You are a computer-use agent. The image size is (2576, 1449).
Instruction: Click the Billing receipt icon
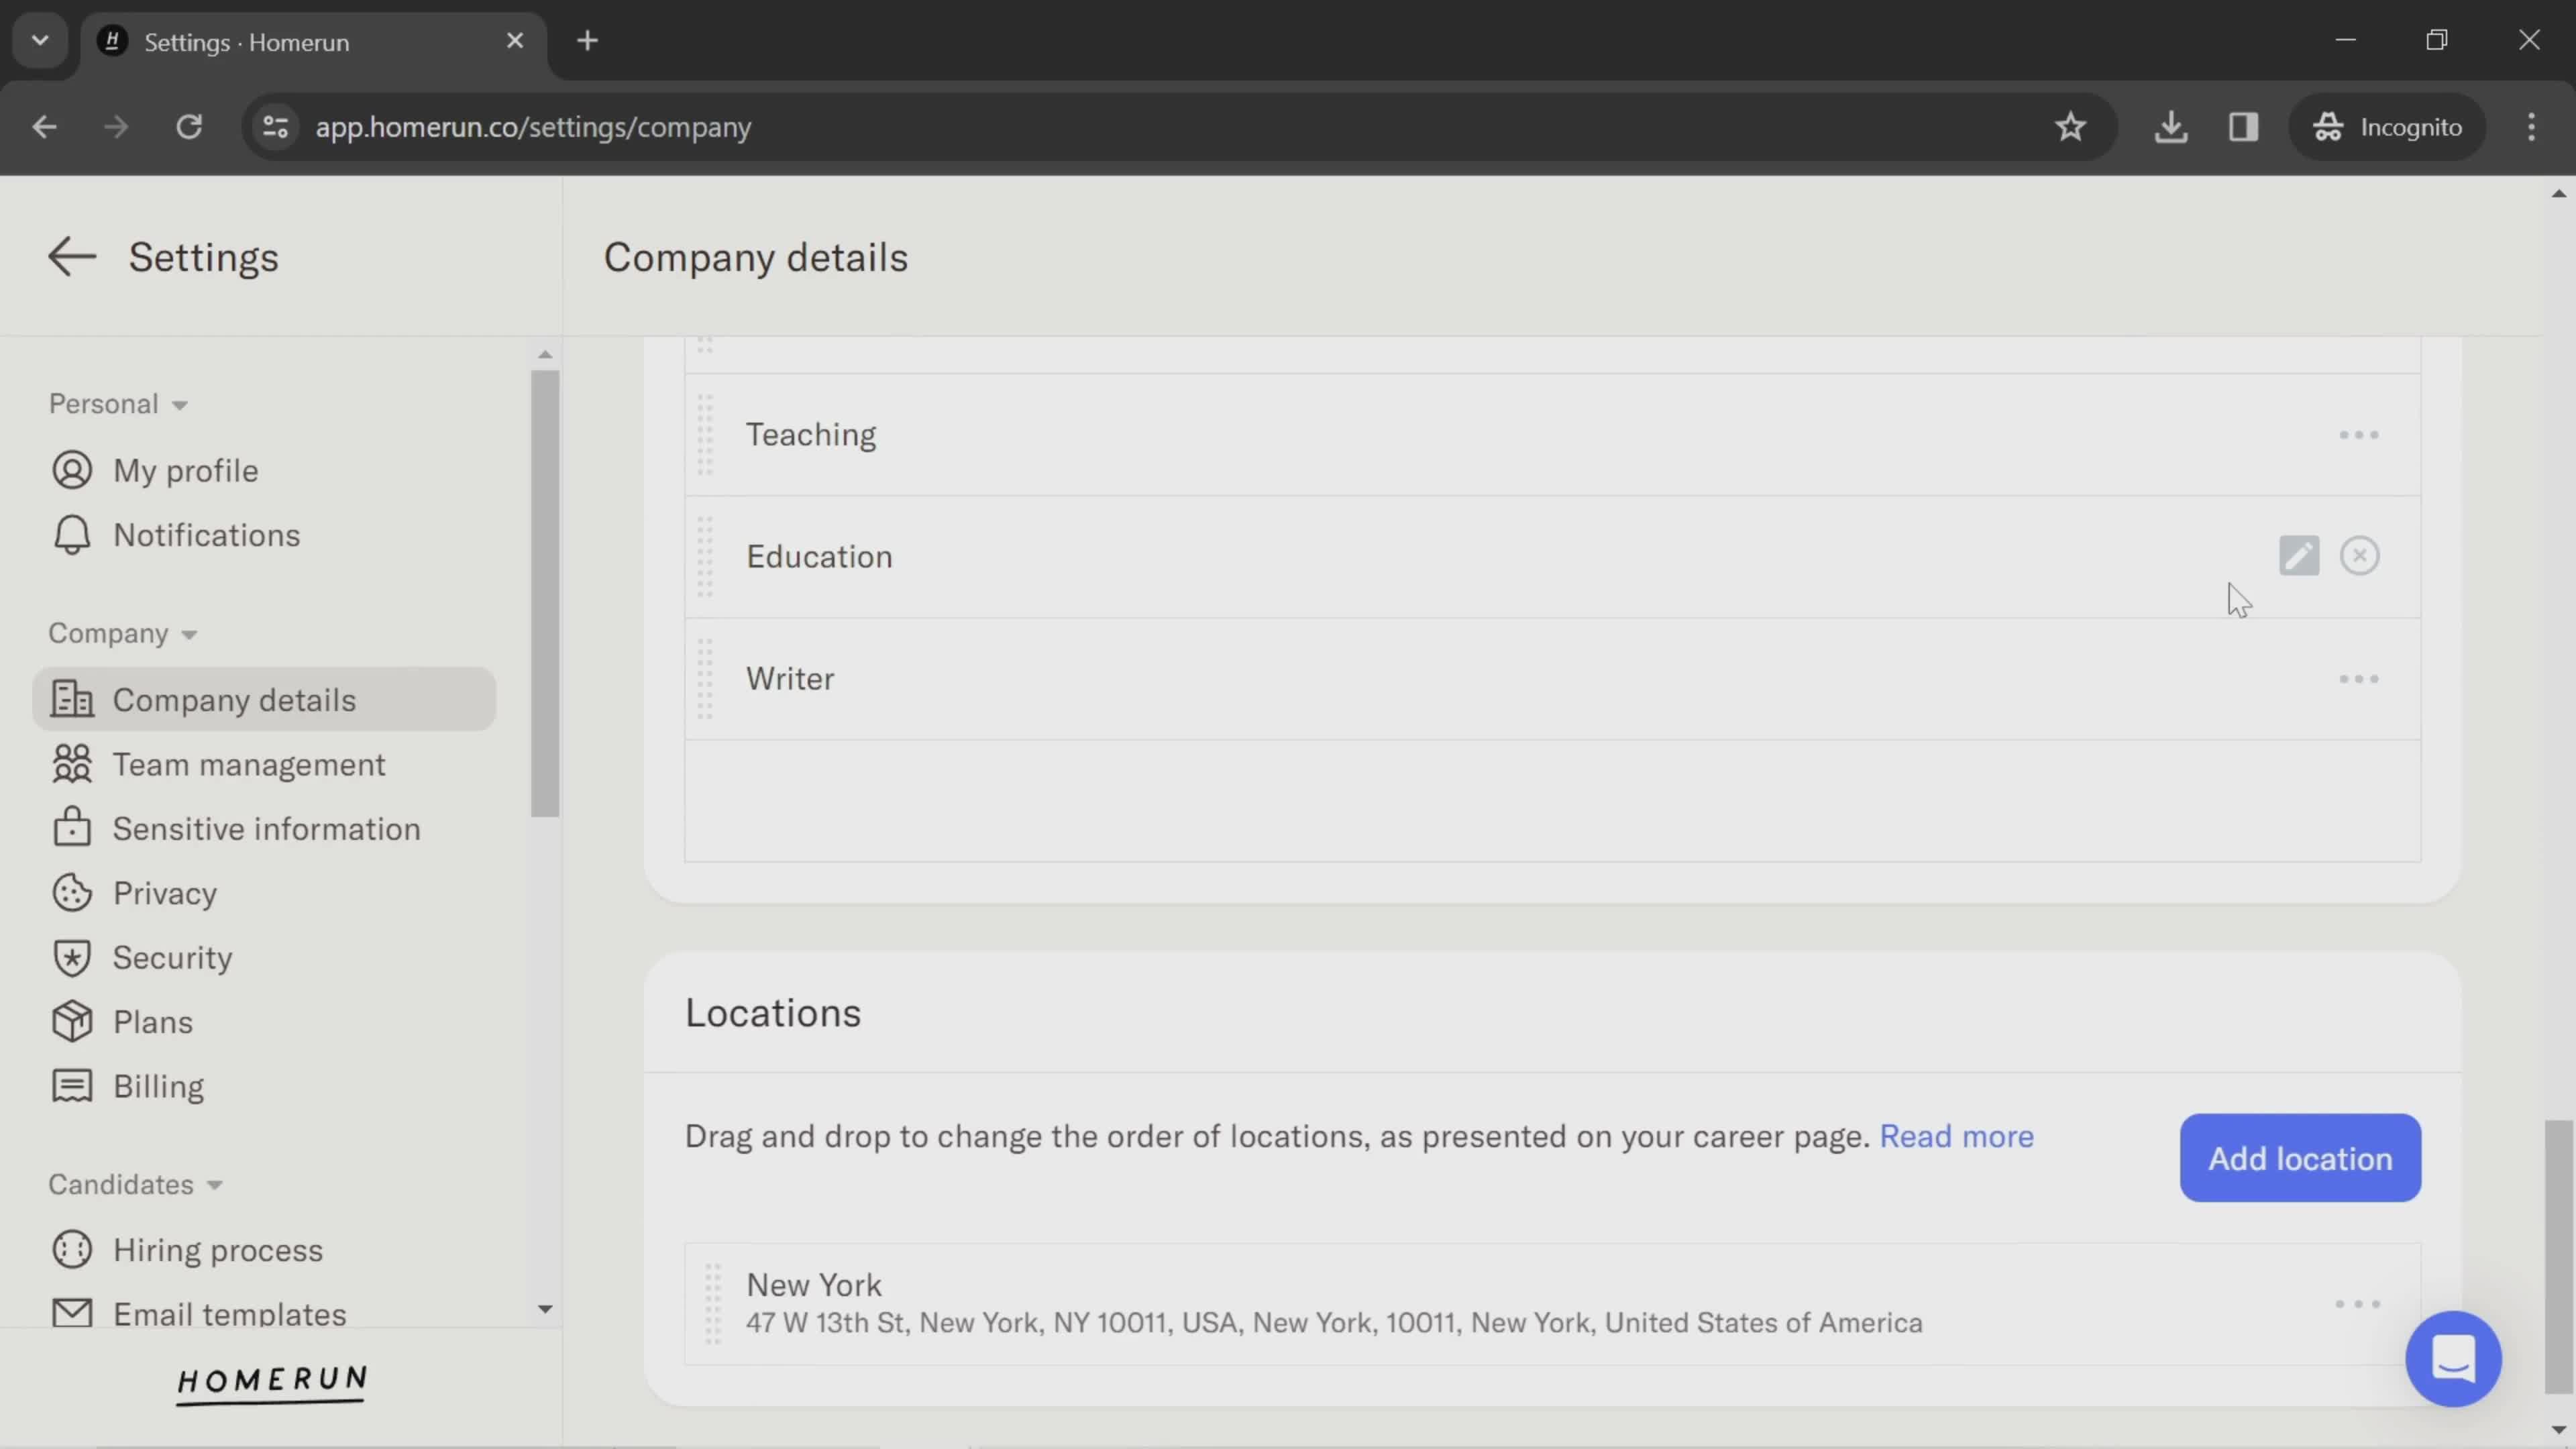point(72,1086)
